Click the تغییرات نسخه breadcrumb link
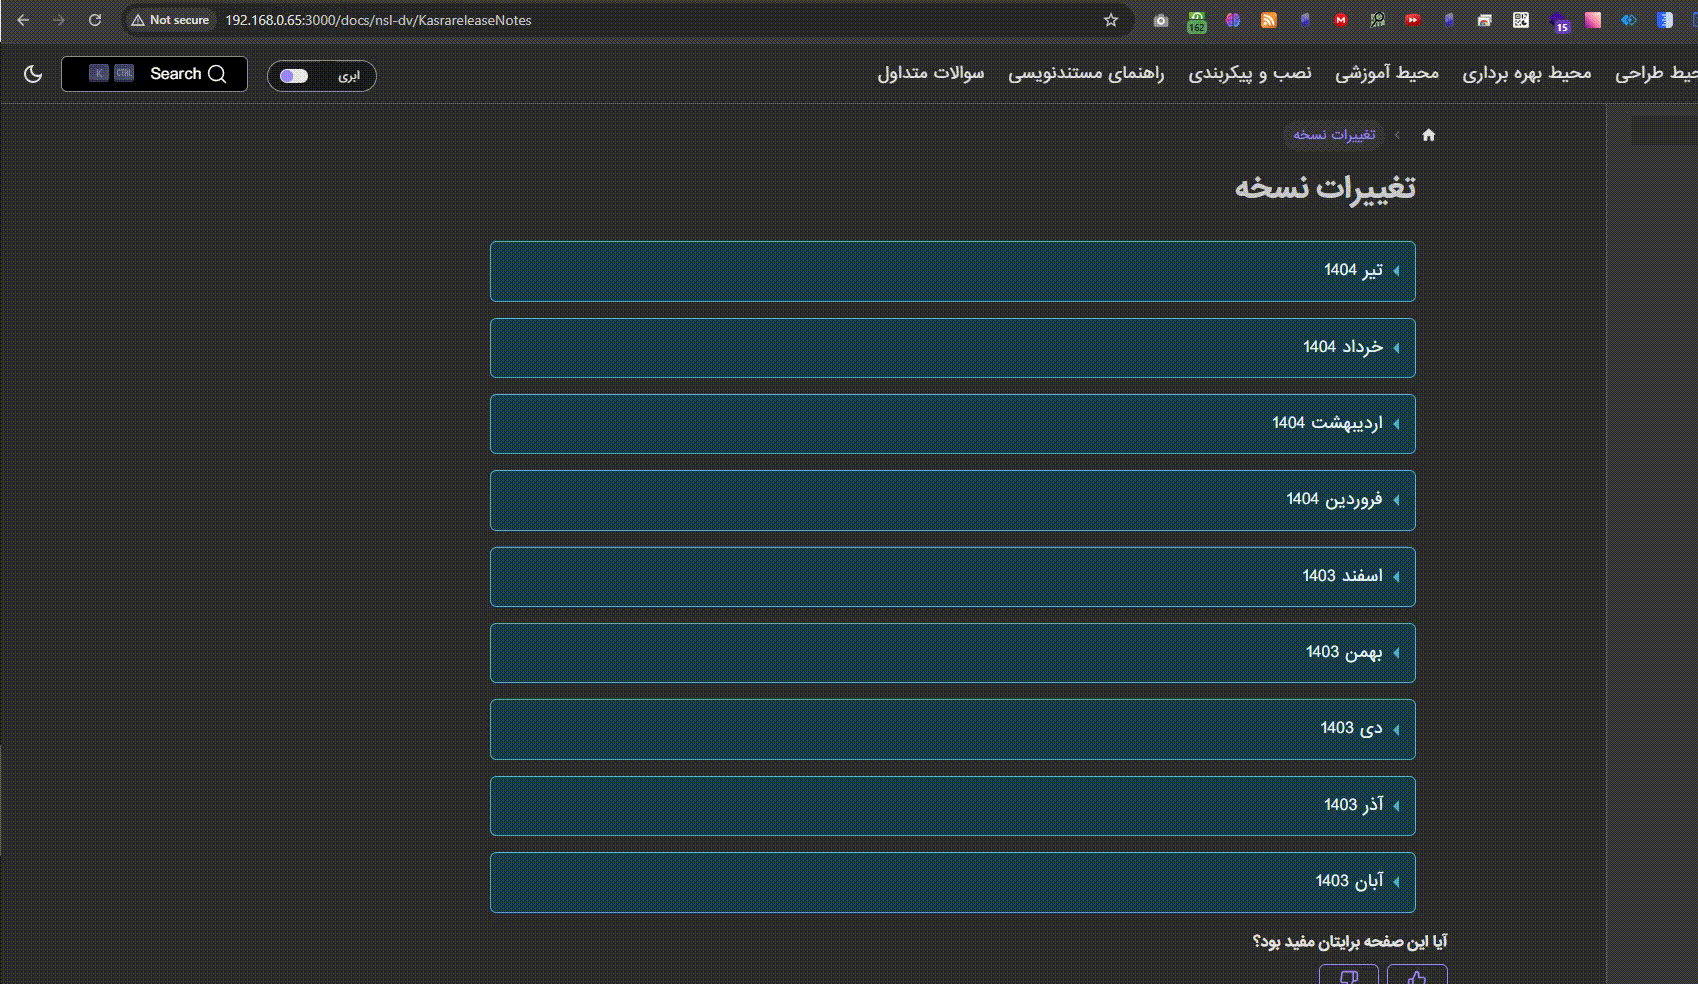The height and width of the screenshot is (984, 1698). (1334, 135)
